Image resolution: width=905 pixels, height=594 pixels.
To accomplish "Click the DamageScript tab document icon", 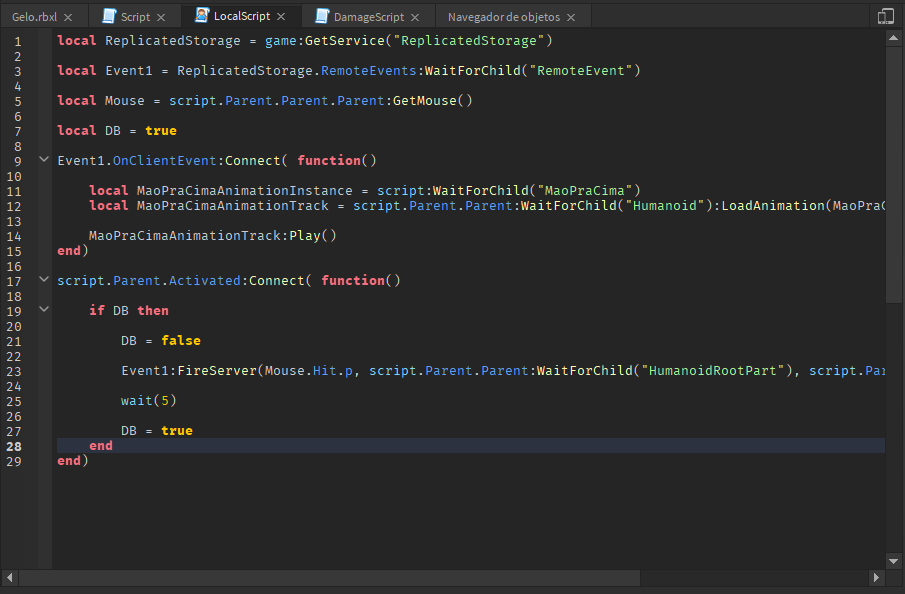I will [x=322, y=16].
